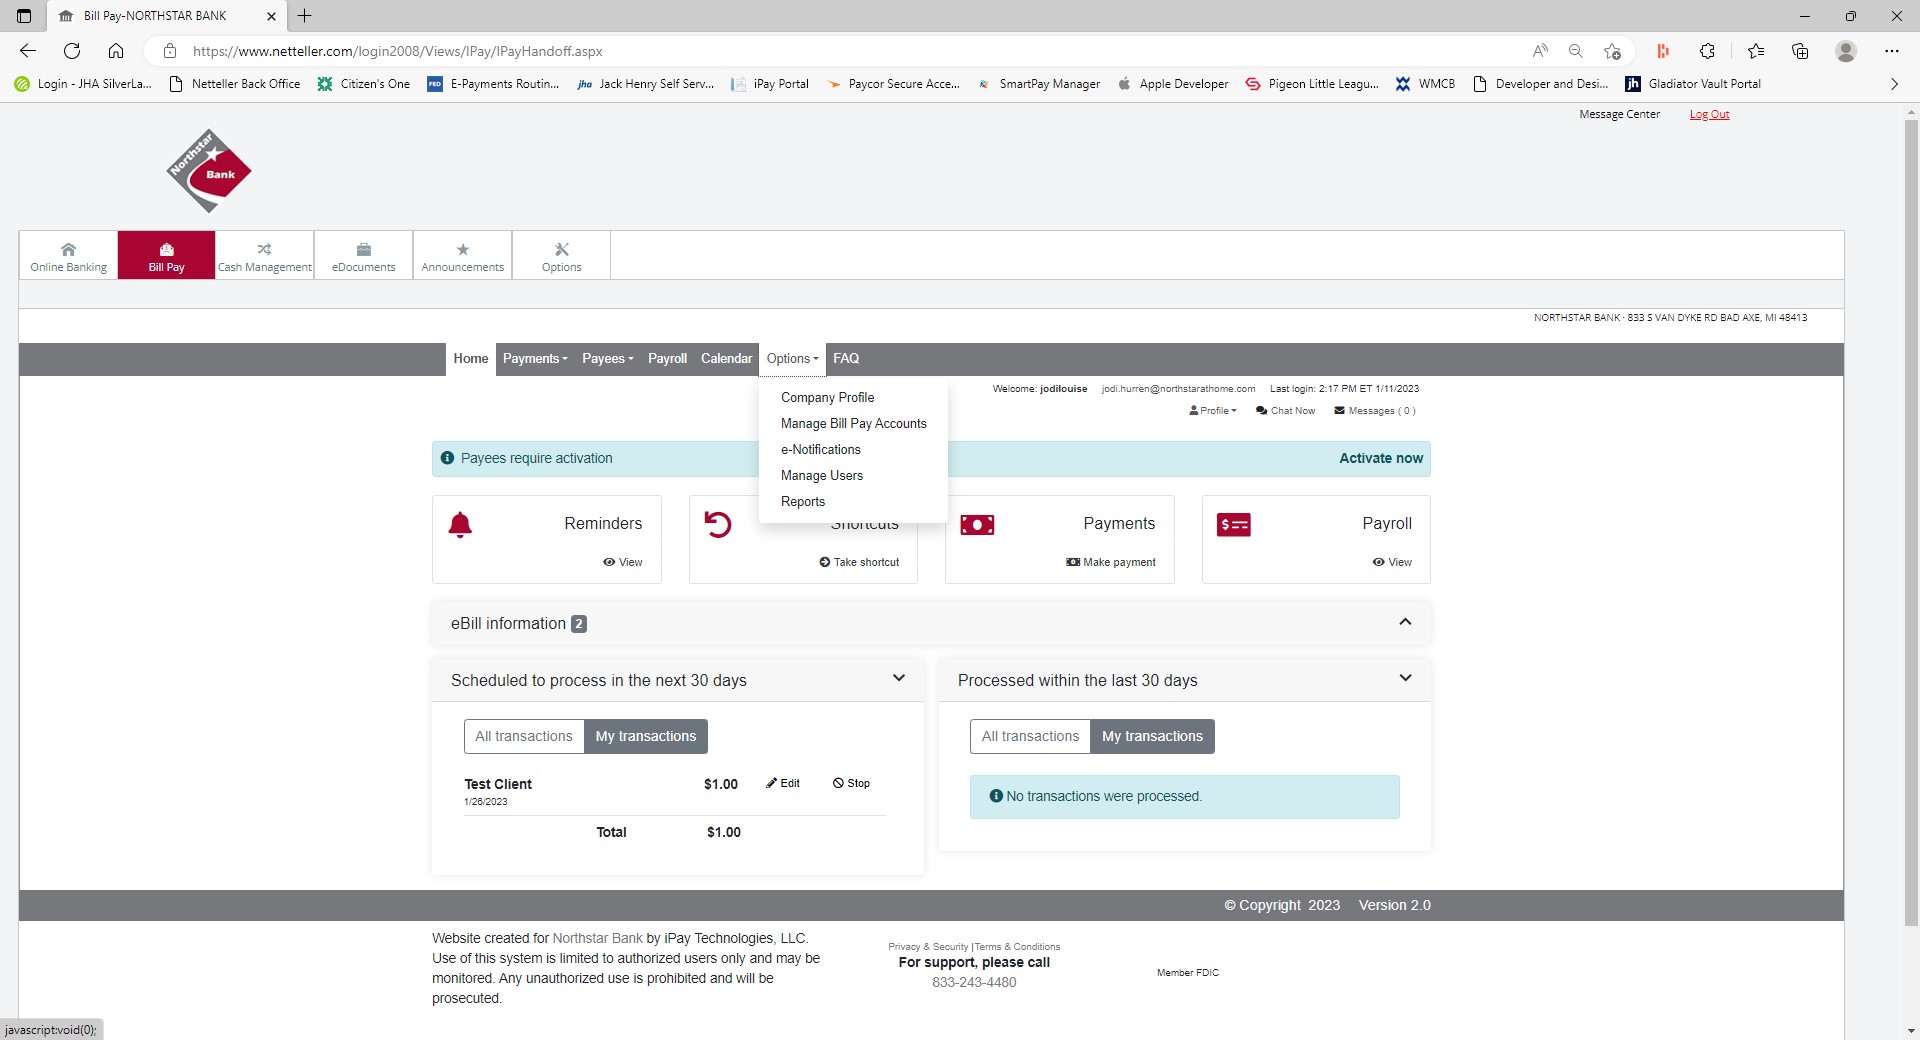Click Make payment in Payments card

(1111, 562)
